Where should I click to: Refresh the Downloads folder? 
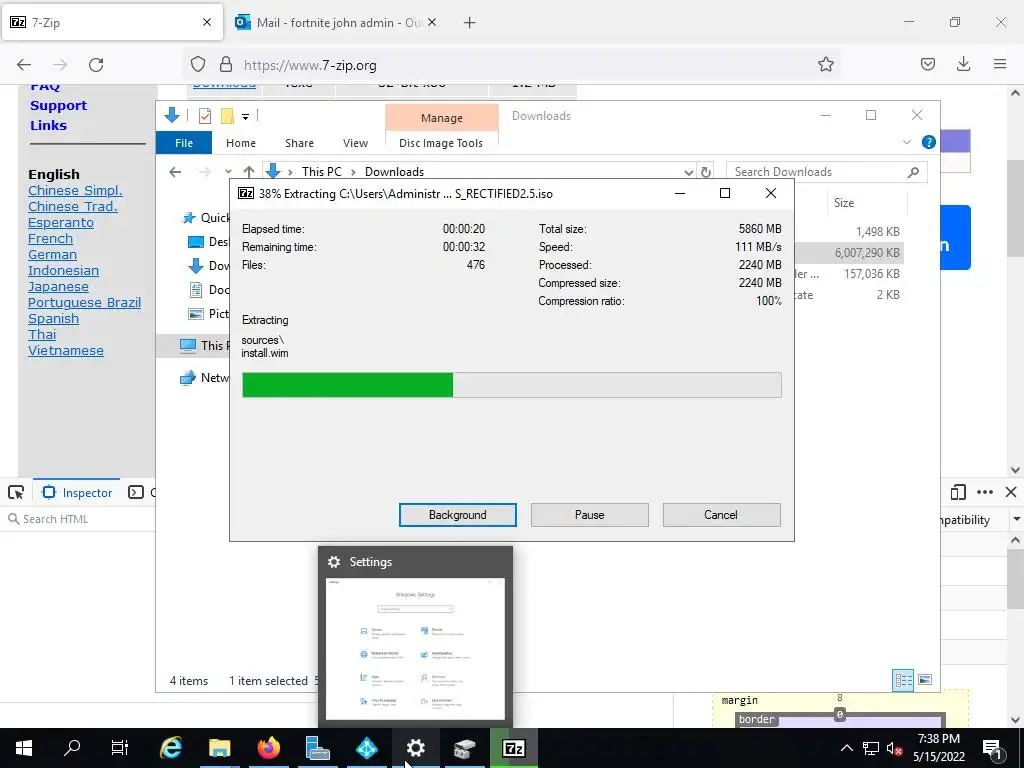coord(705,172)
